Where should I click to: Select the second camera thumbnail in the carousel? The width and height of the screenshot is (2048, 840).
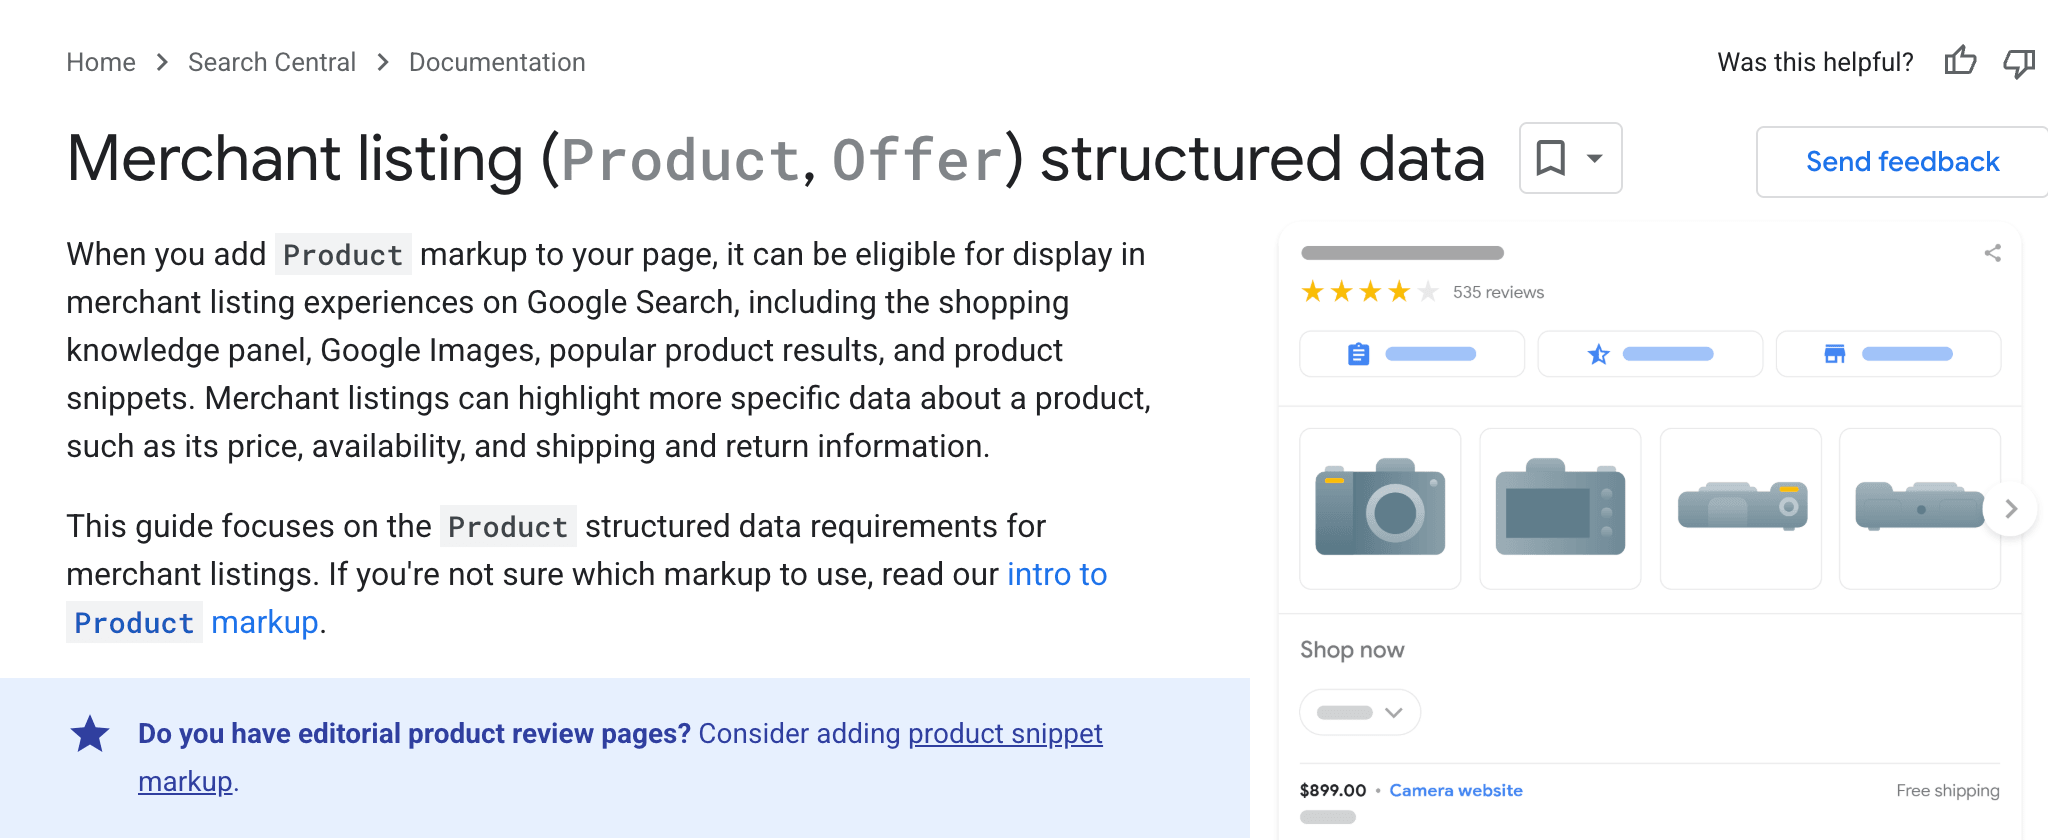click(x=1559, y=508)
